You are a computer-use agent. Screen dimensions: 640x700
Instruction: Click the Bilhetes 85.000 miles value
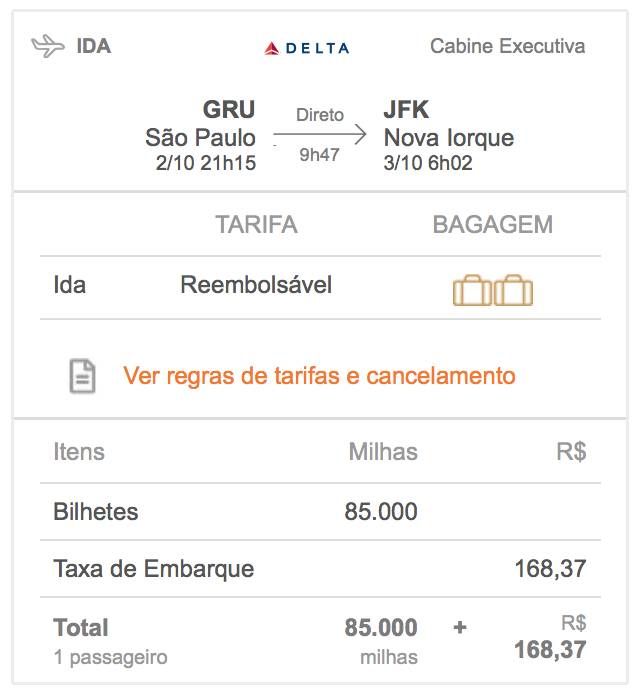click(381, 512)
